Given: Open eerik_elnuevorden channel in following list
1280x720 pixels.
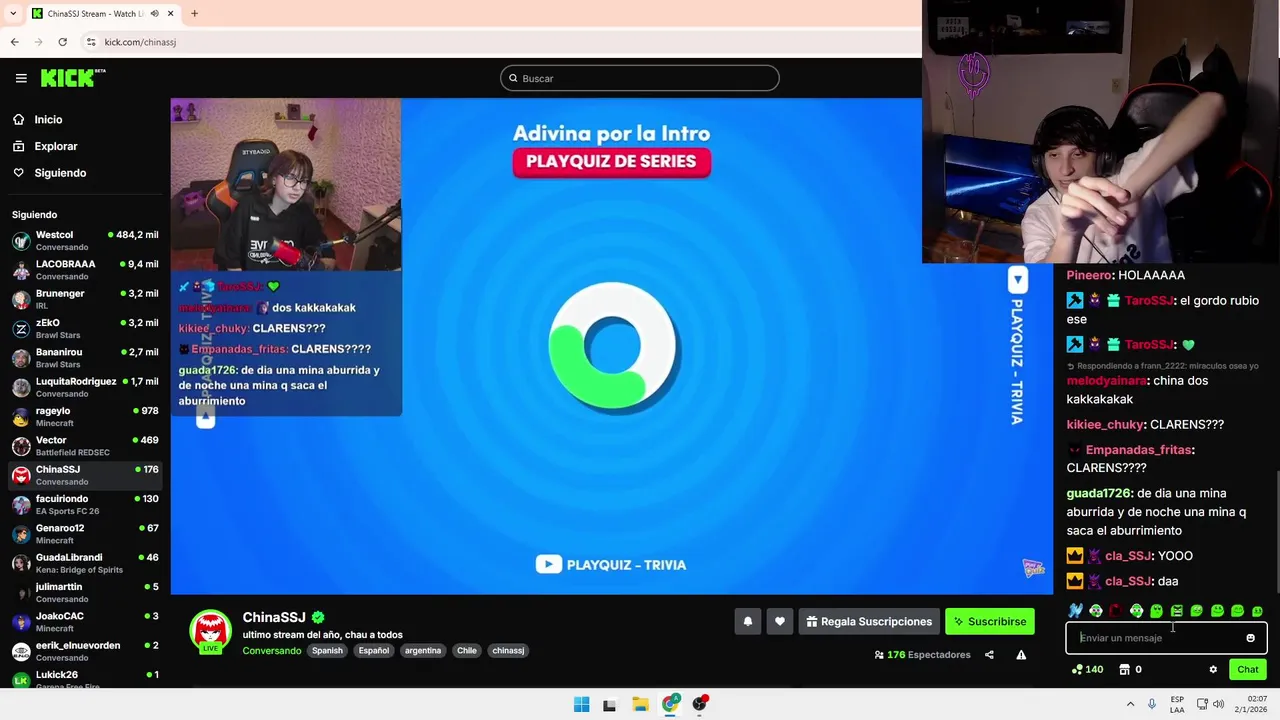Looking at the screenshot, I should tap(85, 651).
